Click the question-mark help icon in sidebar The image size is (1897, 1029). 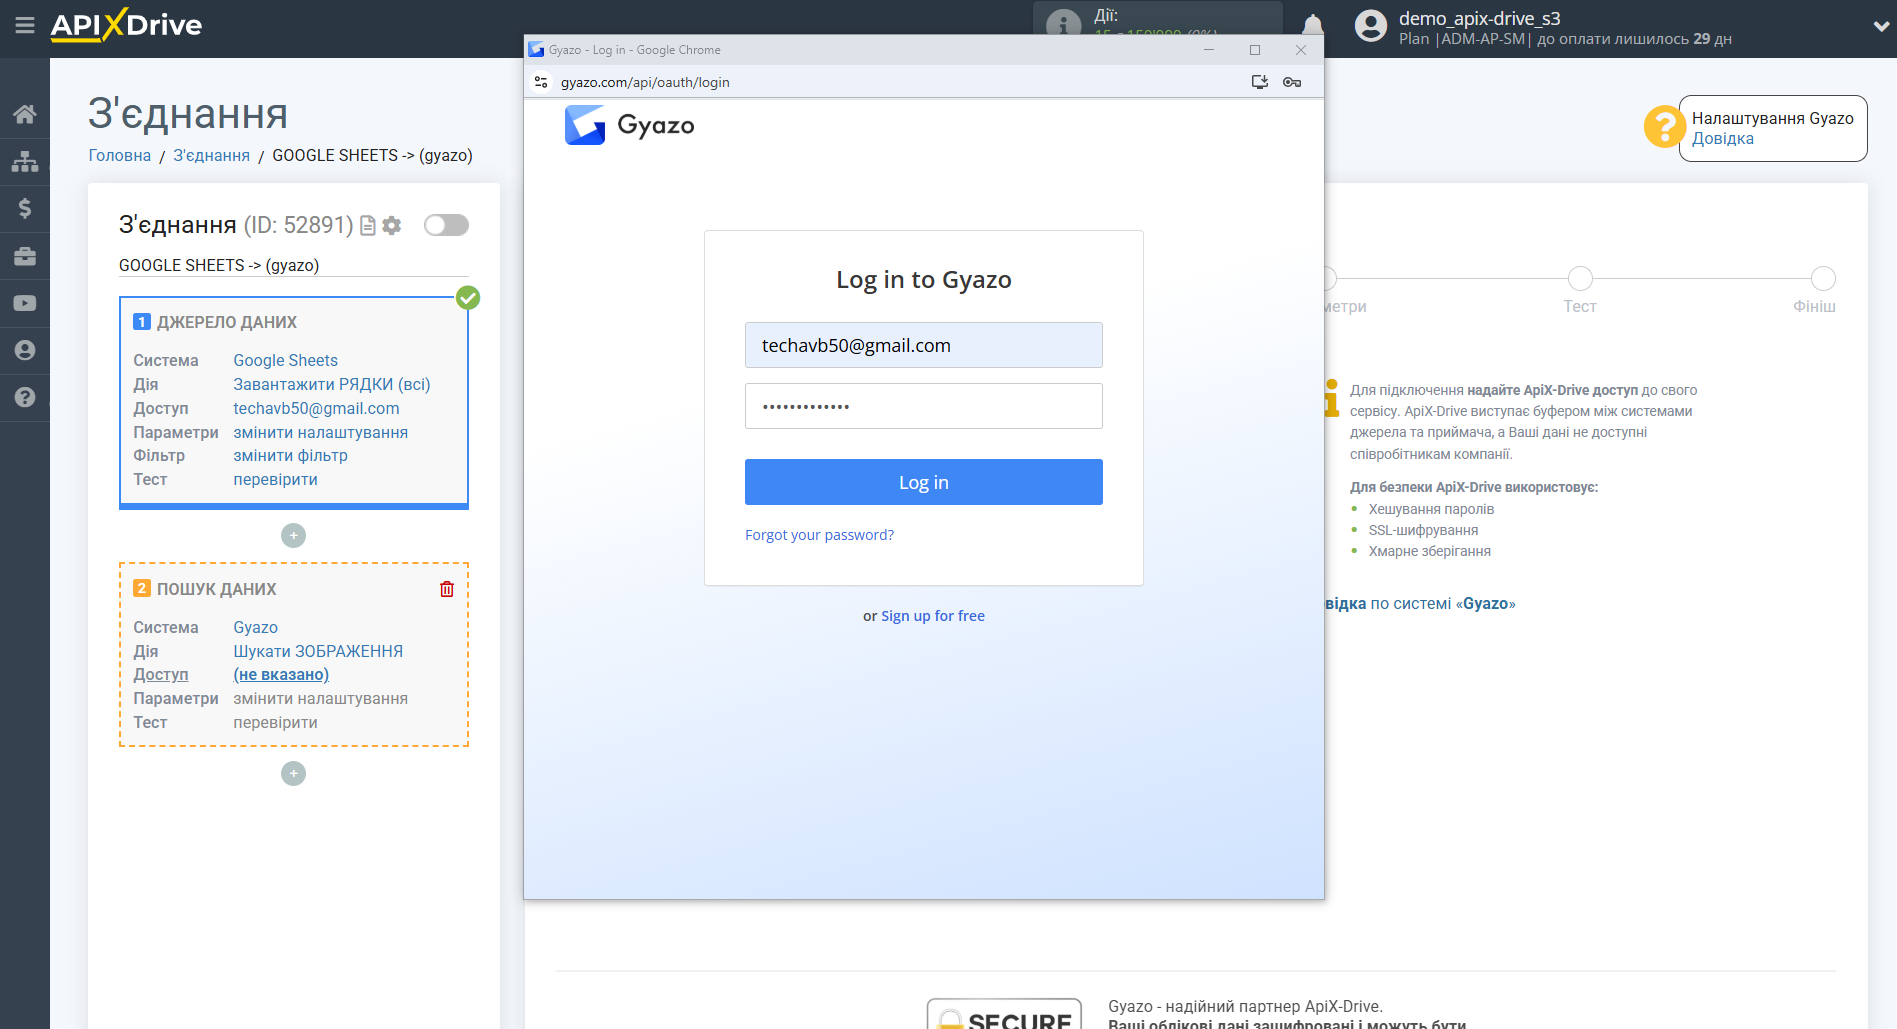tap(25, 397)
